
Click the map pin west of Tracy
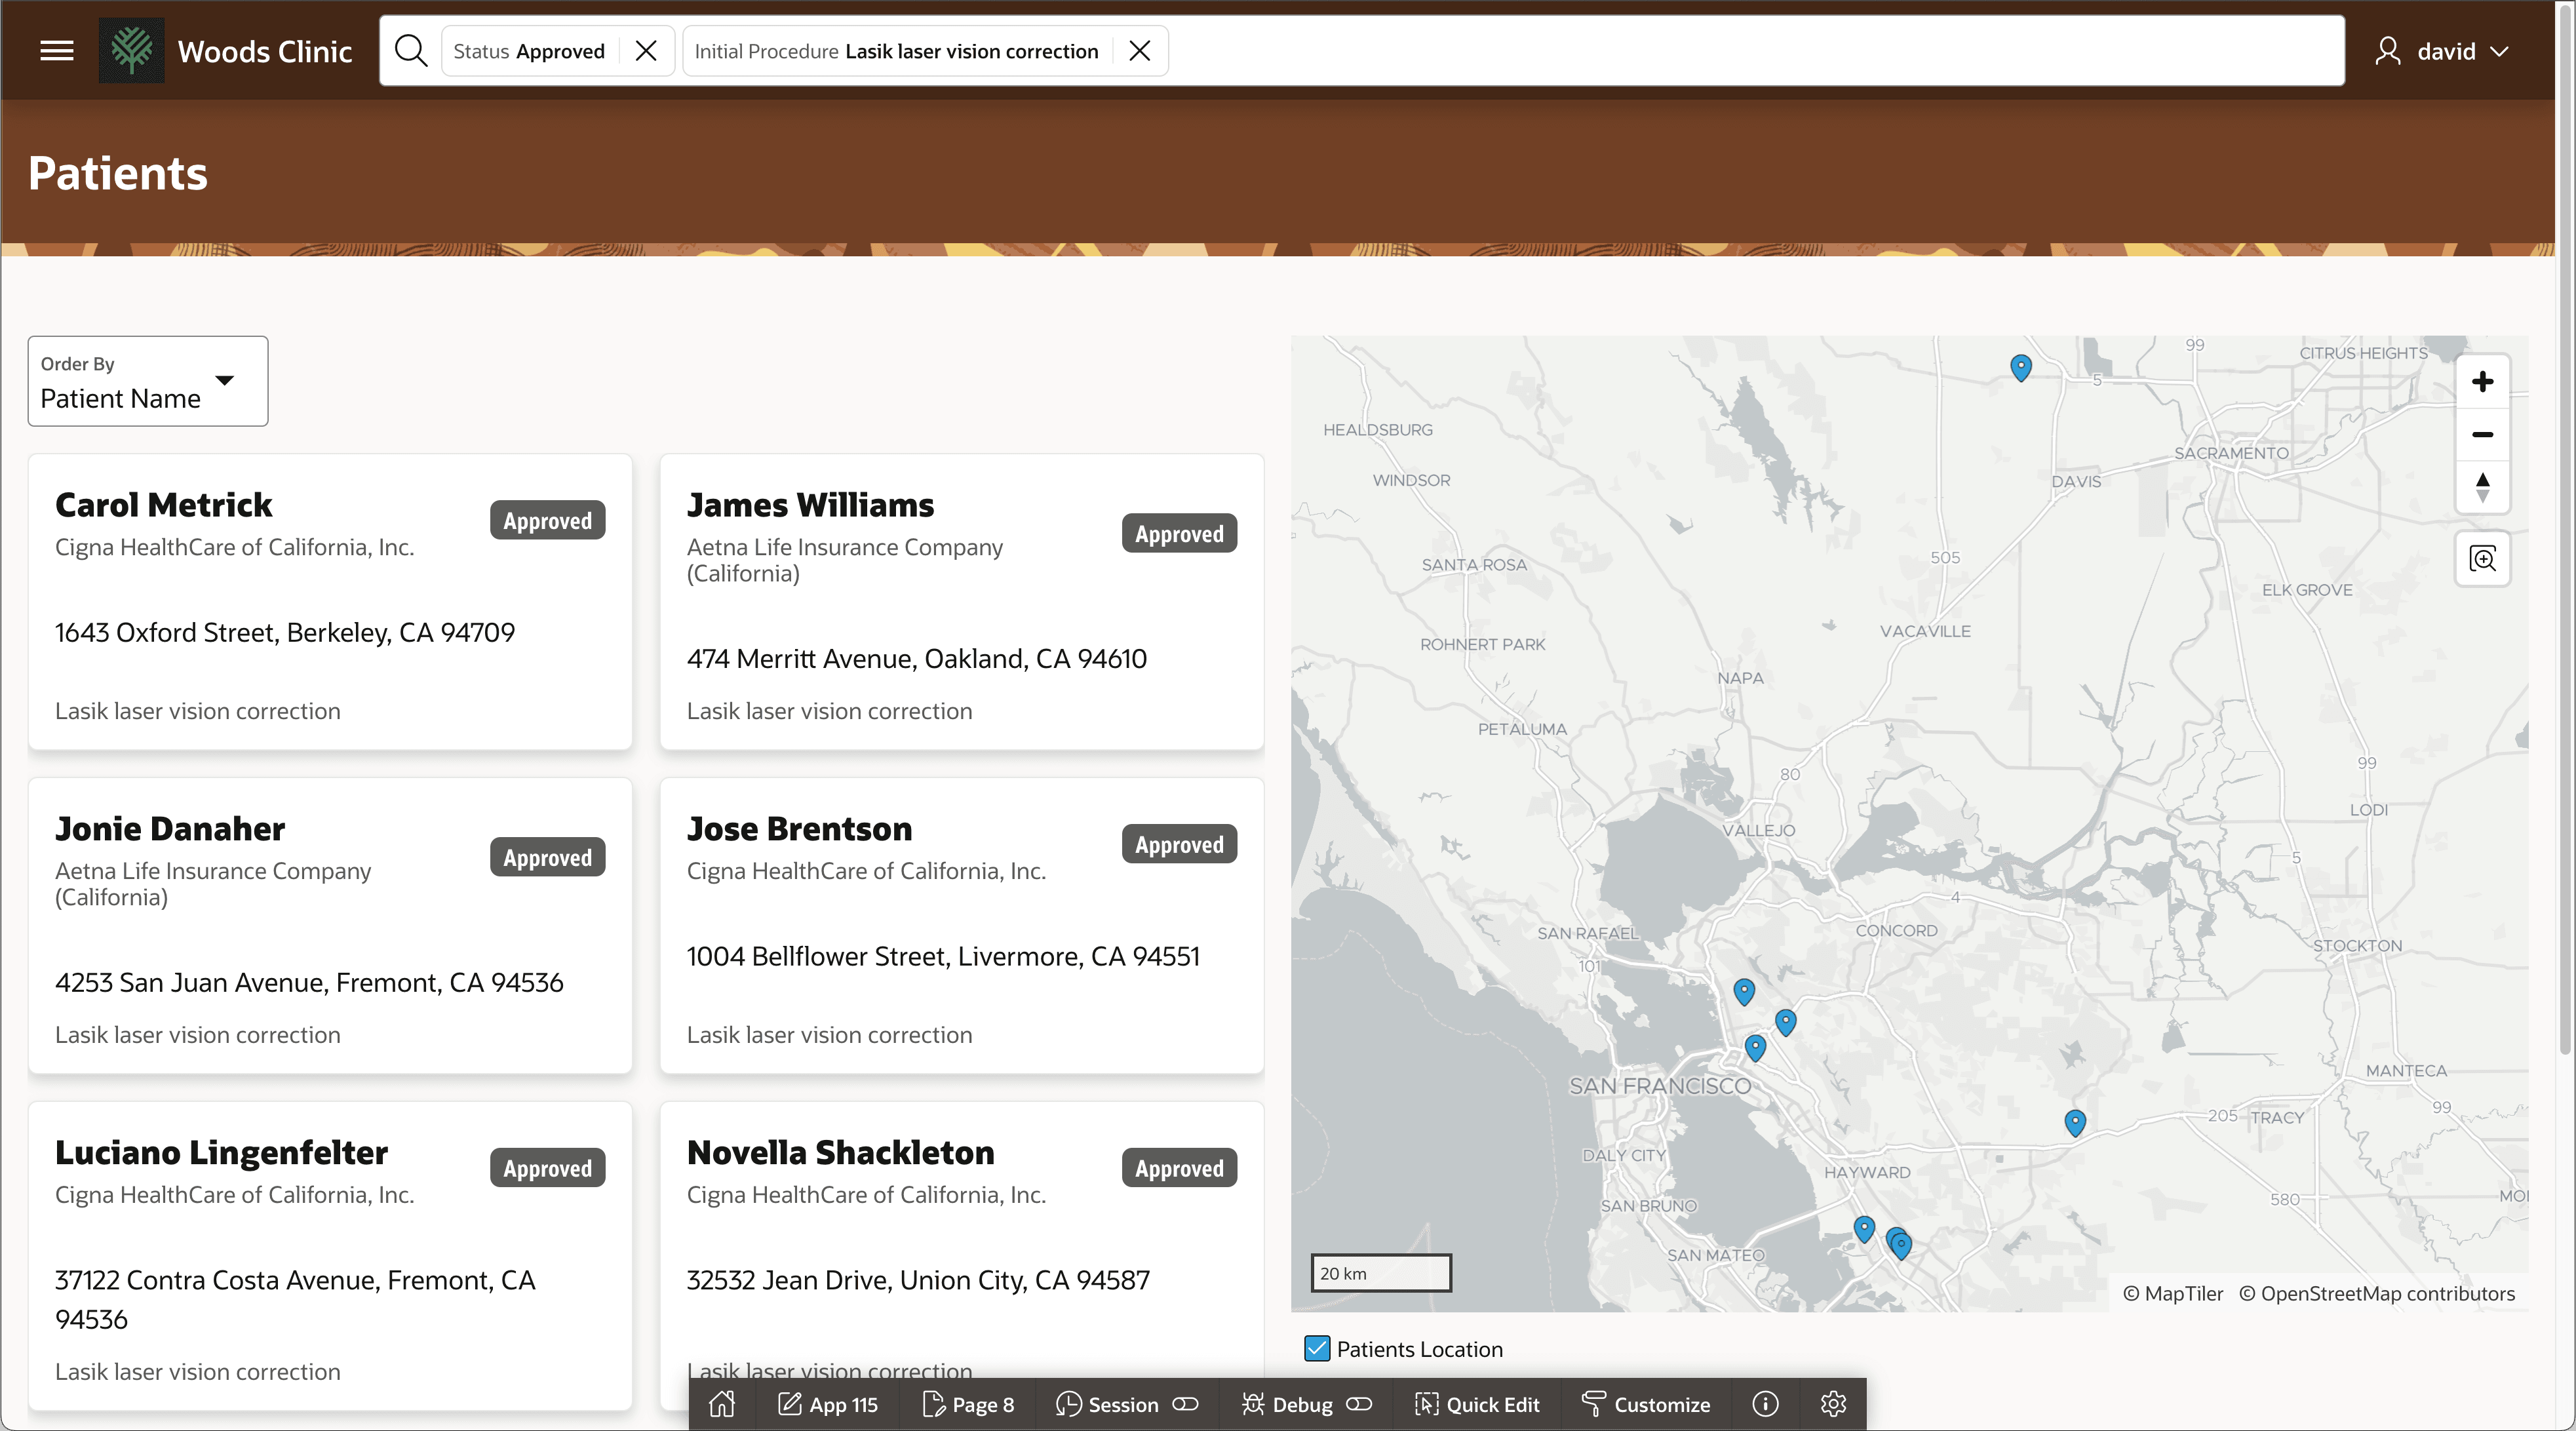(2075, 1122)
